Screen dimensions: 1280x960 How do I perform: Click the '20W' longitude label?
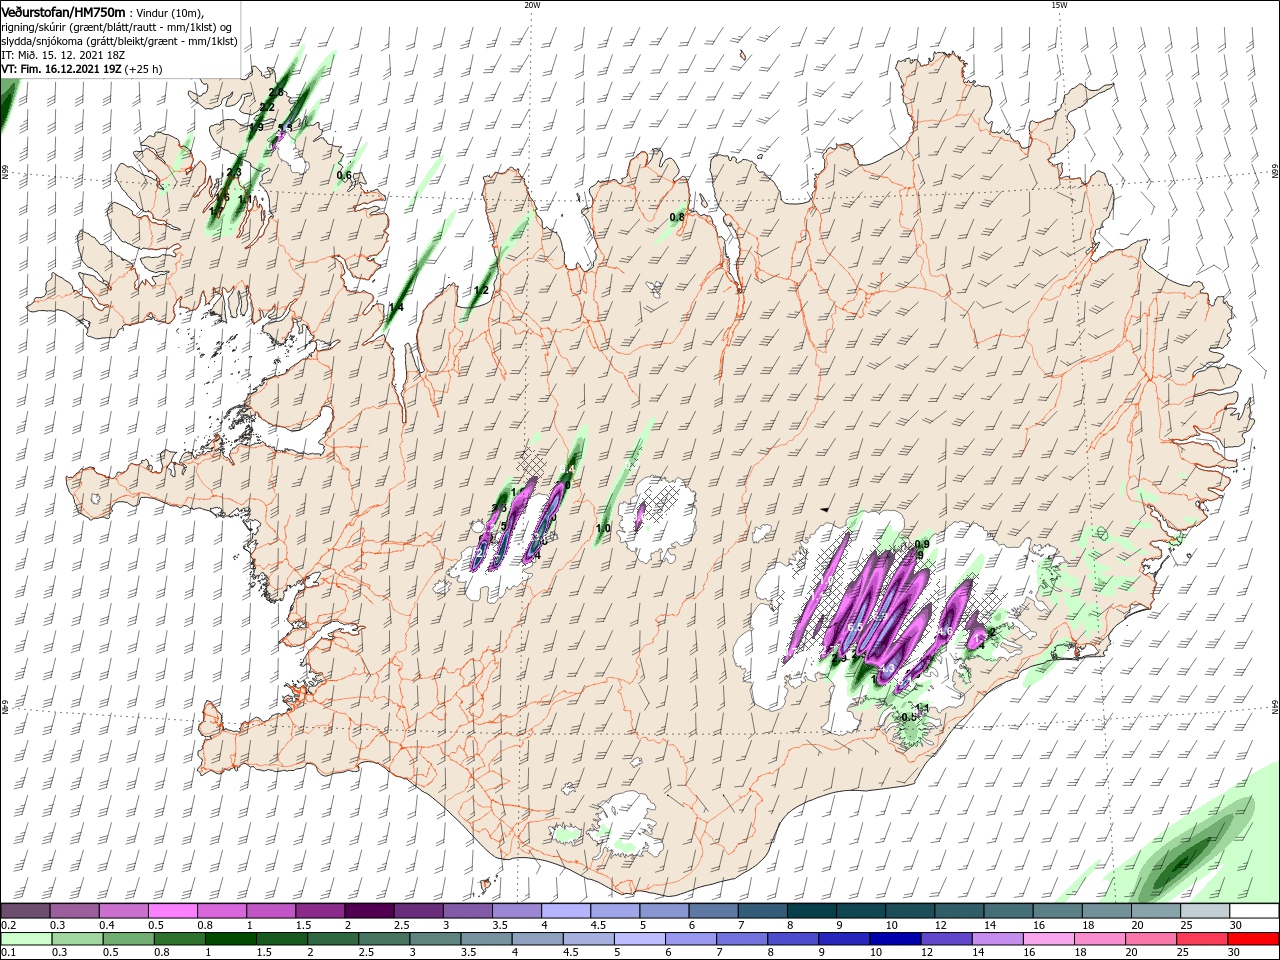coord(532,5)
